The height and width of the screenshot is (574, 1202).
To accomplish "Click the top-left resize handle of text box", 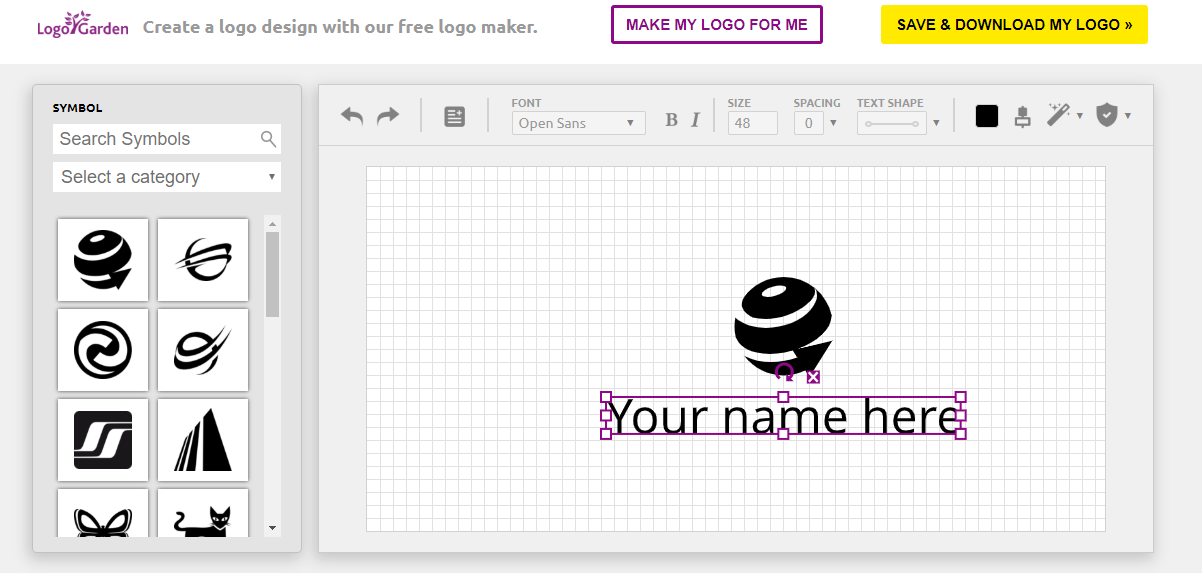I will [606, 397].
